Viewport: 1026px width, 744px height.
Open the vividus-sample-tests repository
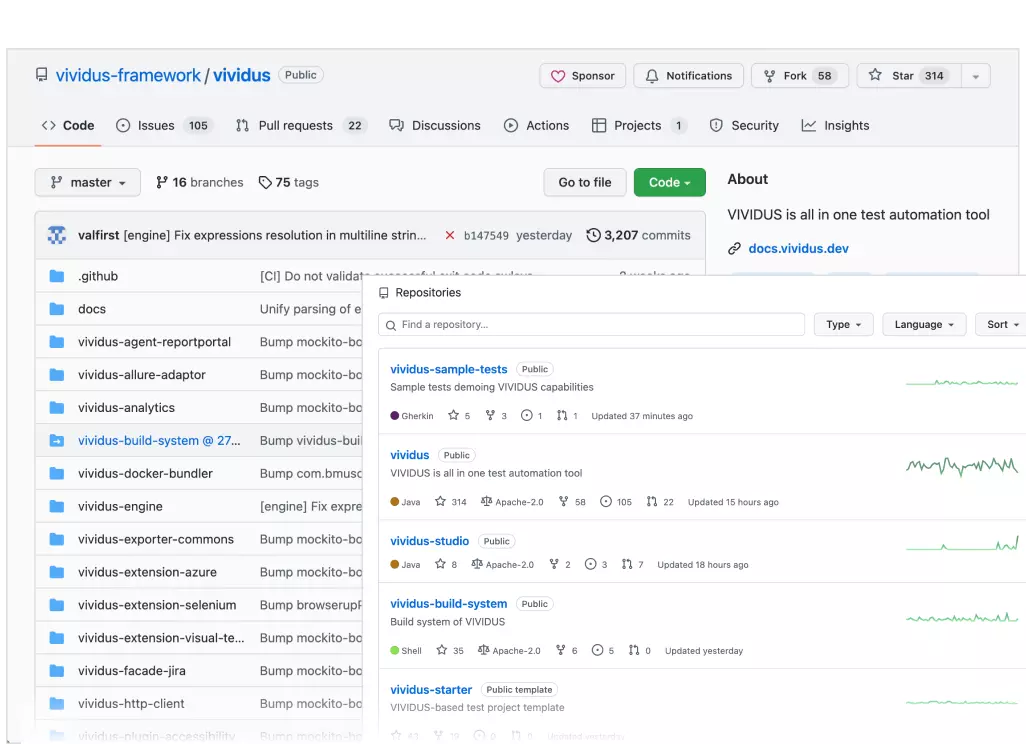tap(449, 369)
